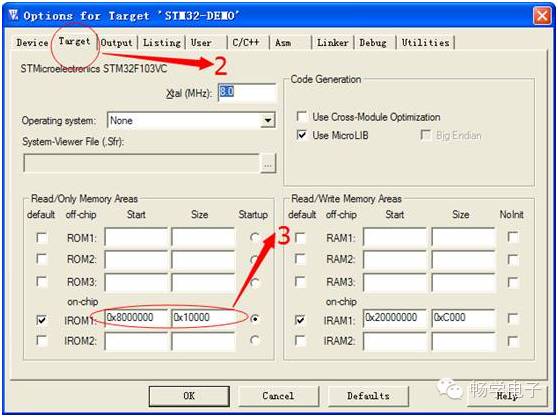Click the RAM1 Size field
The image size is (558, 417).
pos(463,237)
